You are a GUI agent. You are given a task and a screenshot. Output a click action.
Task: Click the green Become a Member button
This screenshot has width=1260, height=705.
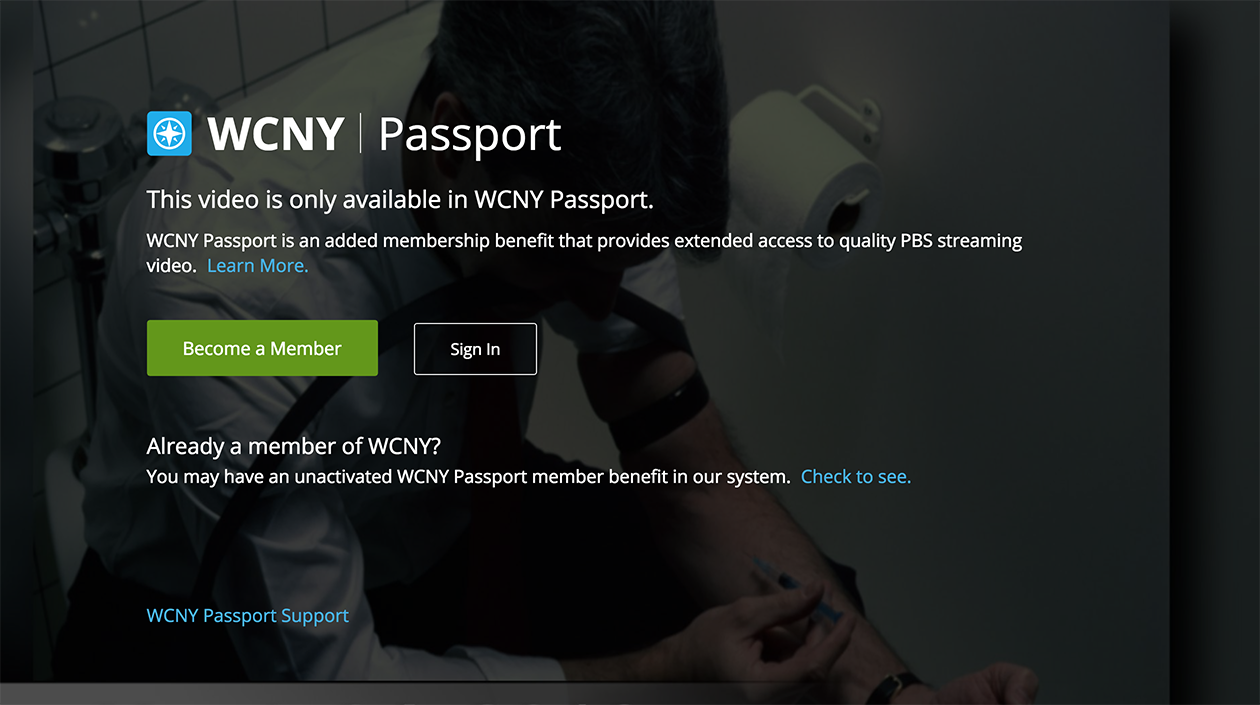[x=262, y=348]
